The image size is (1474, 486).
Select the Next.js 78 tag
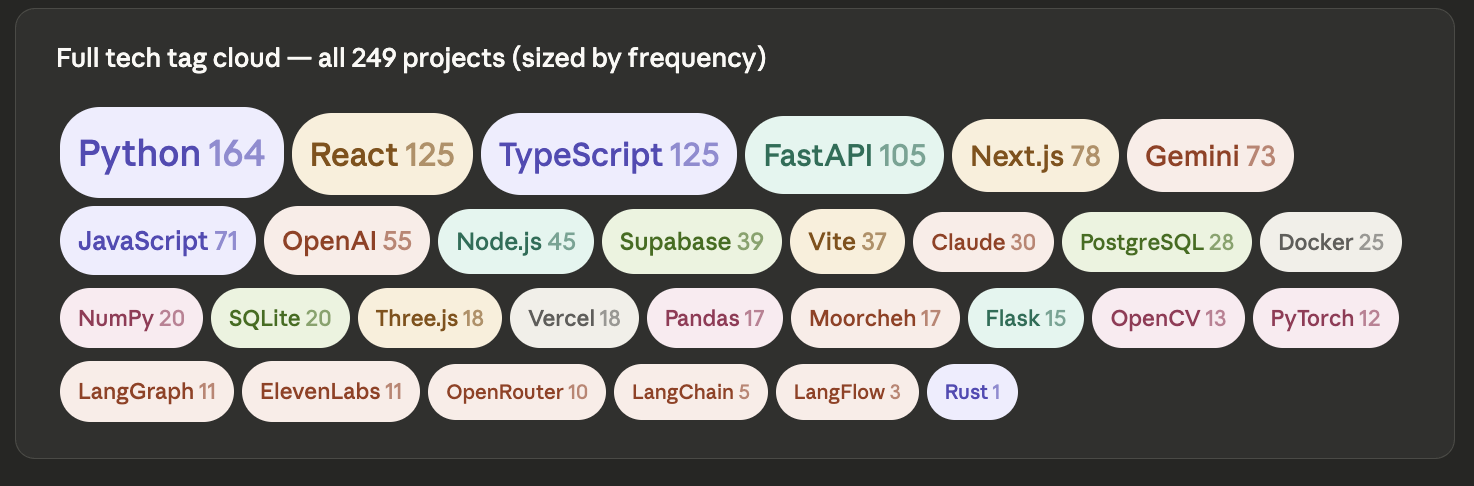click(x=1035, y=156)
